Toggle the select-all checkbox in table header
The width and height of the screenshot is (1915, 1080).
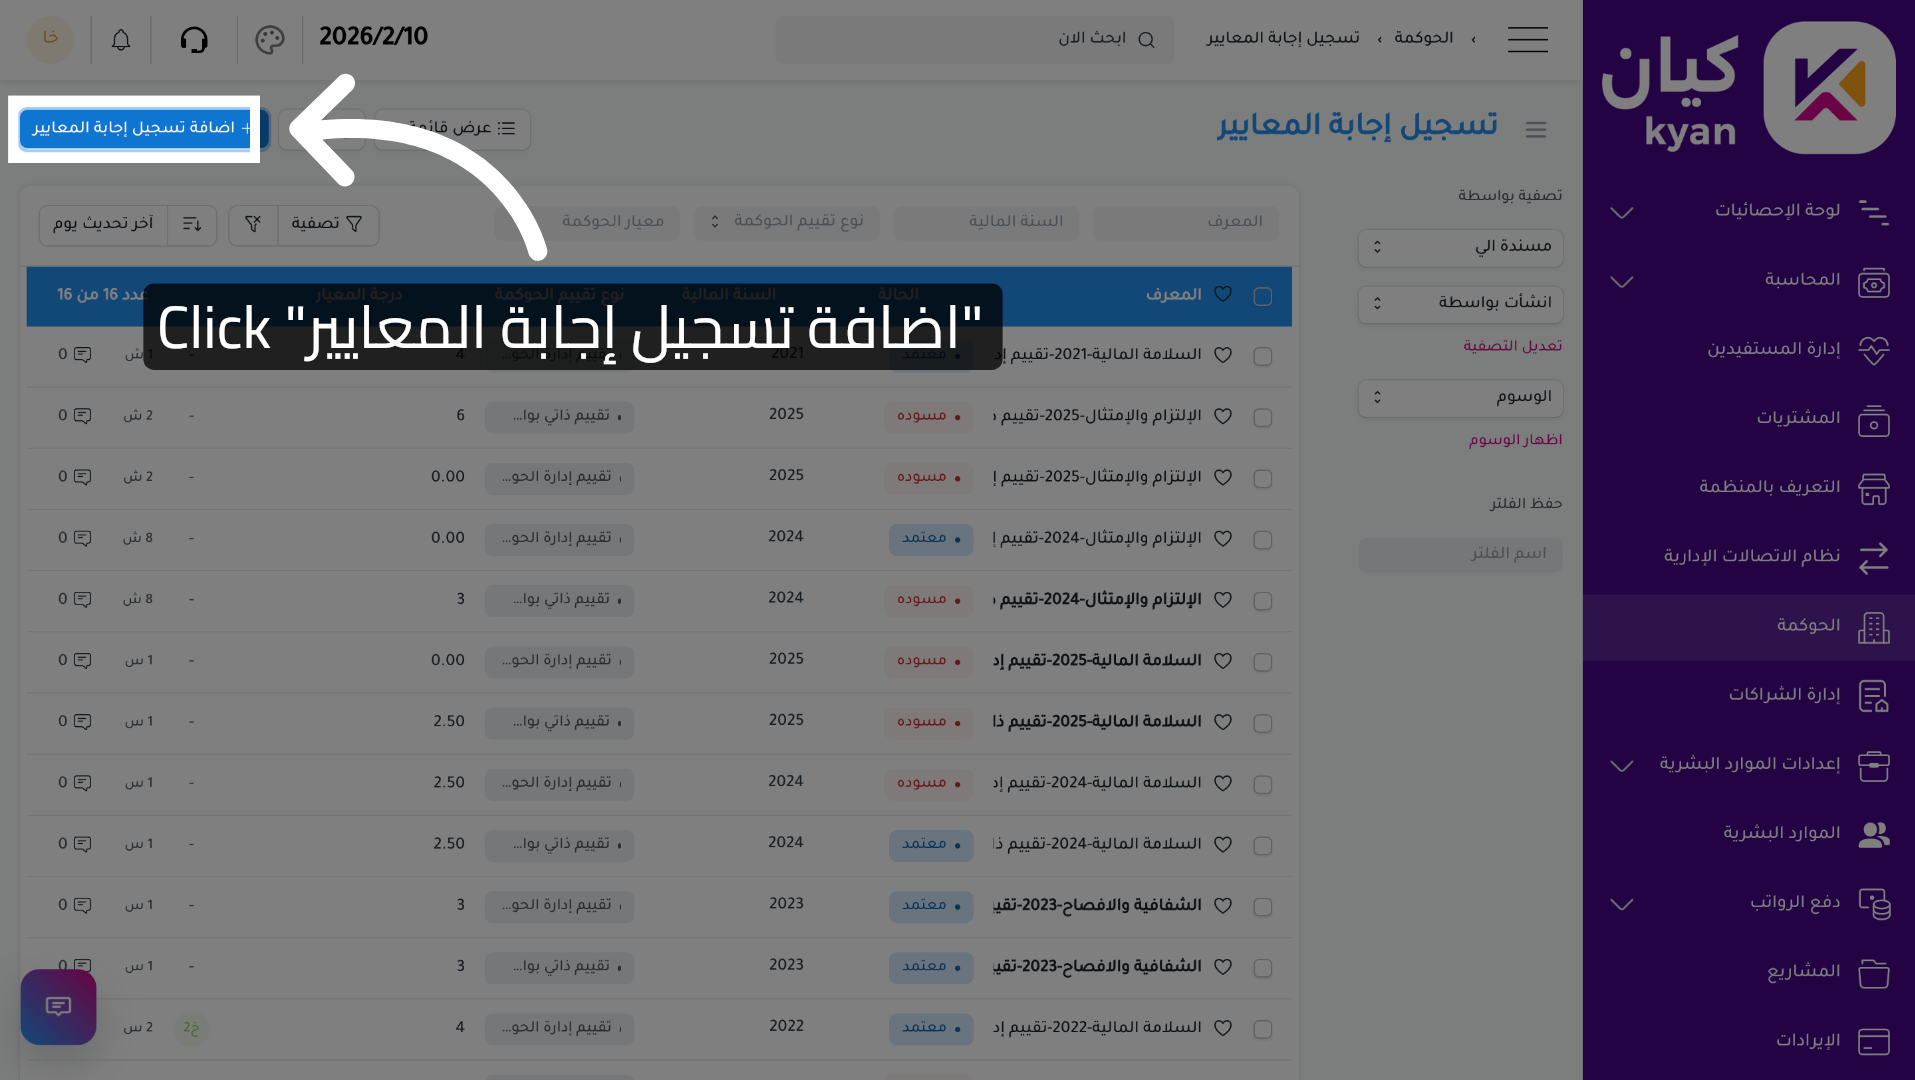(1262, 296)
